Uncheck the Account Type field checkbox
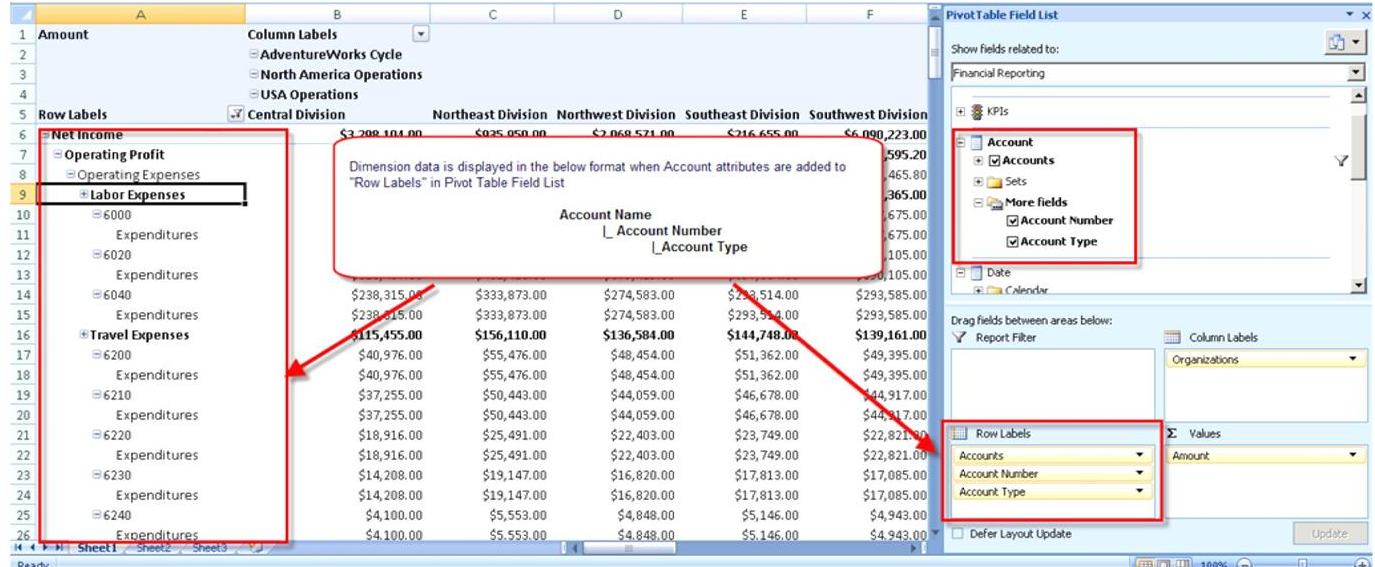The height and width of the screenshot is (567, 1375). [x=1013, y=242]
